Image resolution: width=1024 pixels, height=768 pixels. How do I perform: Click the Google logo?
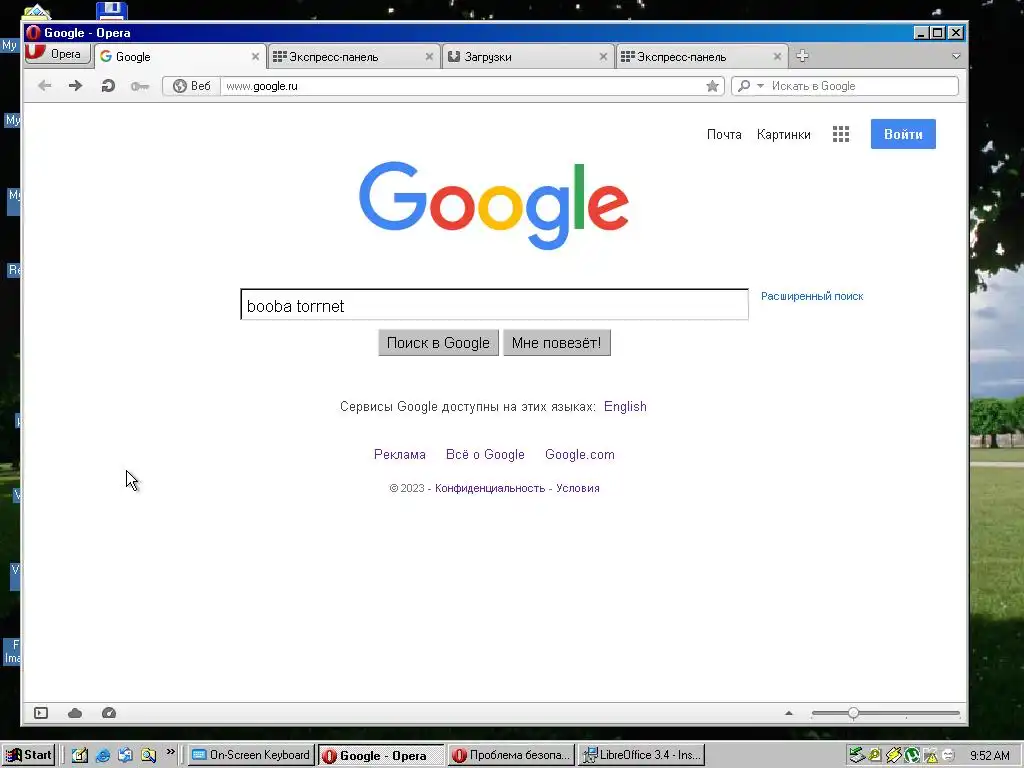tap(494, 206)
